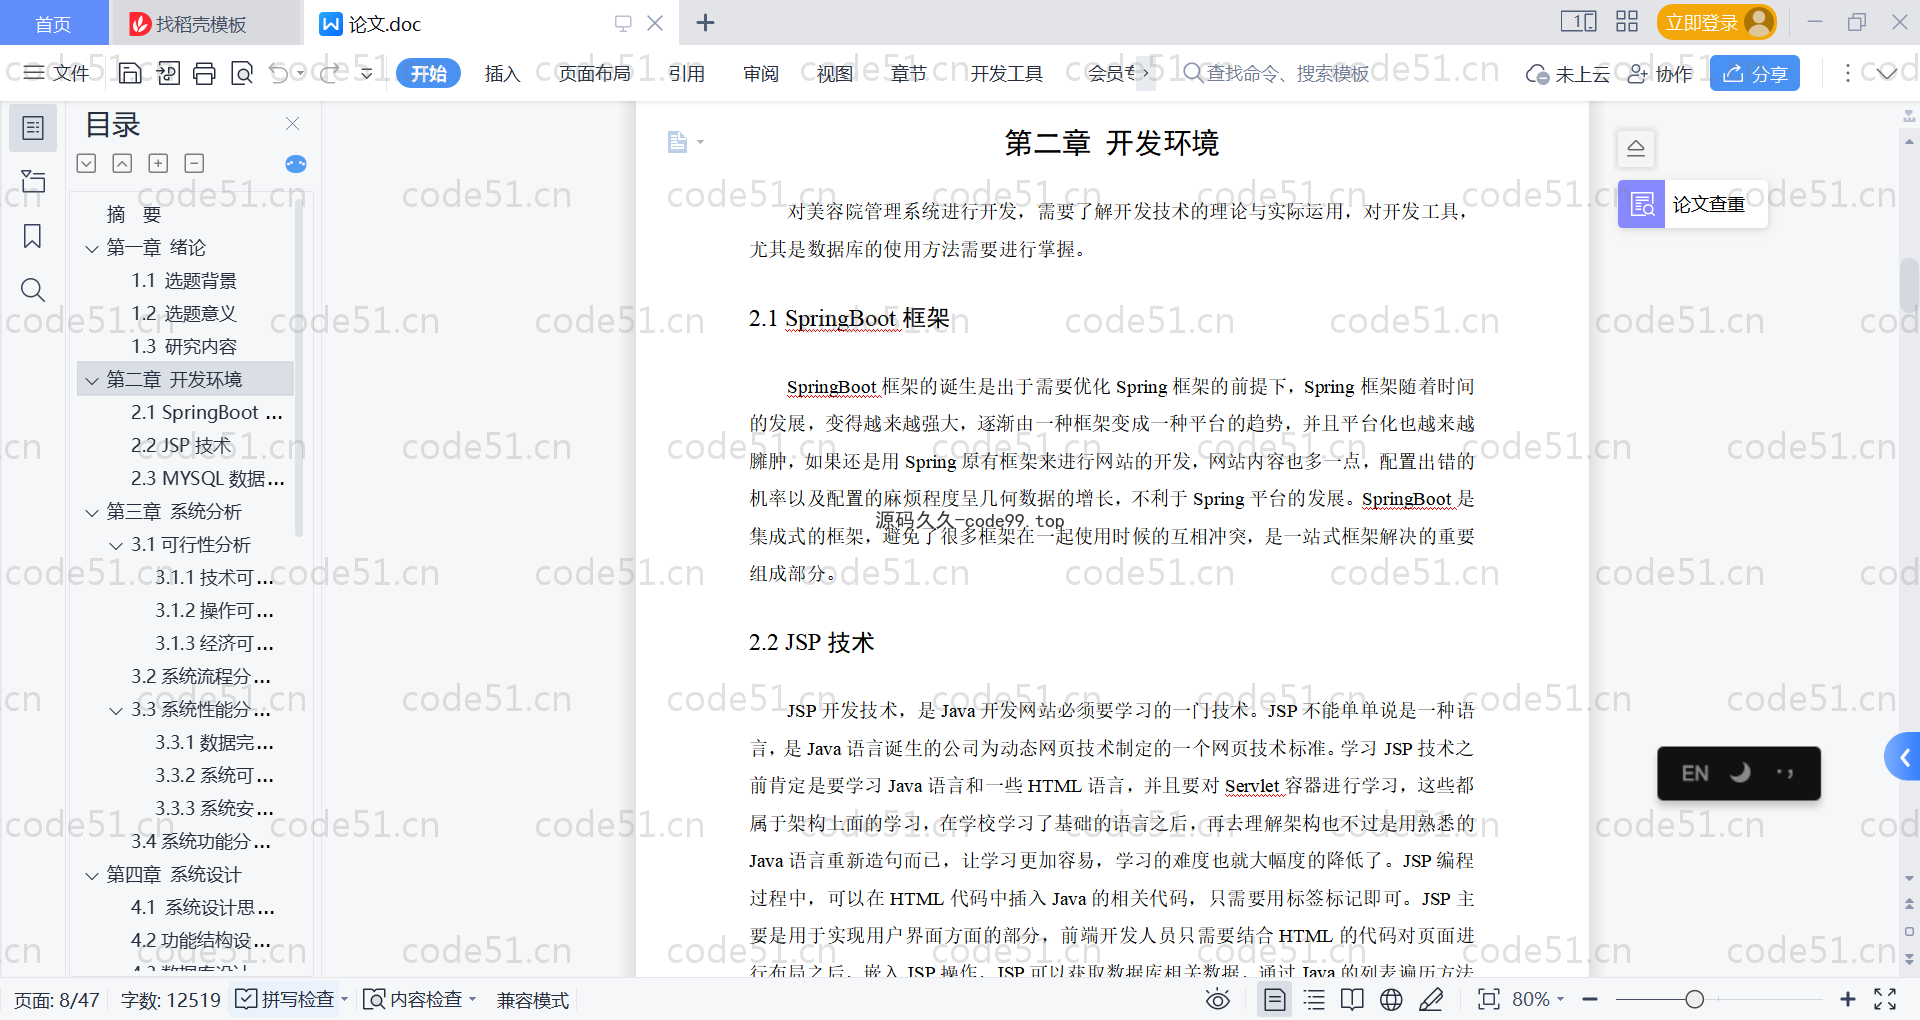Click the 论文查重 button
Screen dimensions: 1920x1020
(1692, 204)
